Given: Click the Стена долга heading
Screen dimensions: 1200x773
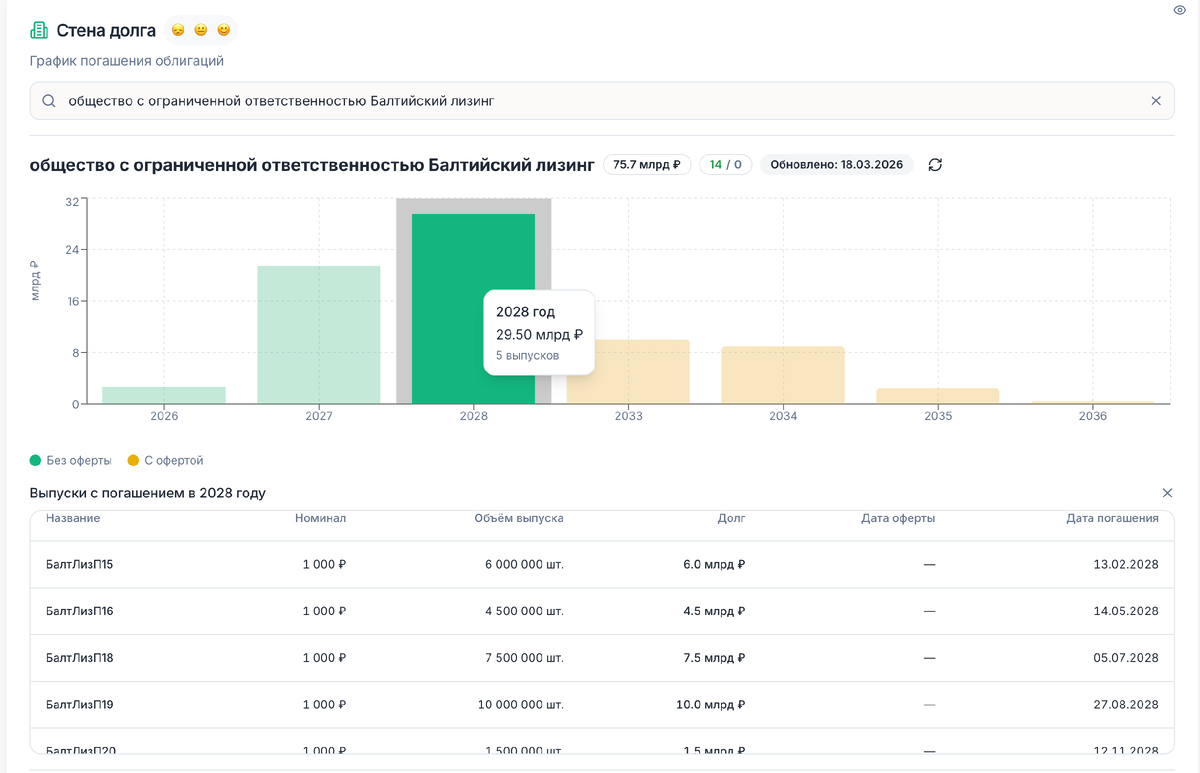Looking at the screenshot, I should 106,31.
